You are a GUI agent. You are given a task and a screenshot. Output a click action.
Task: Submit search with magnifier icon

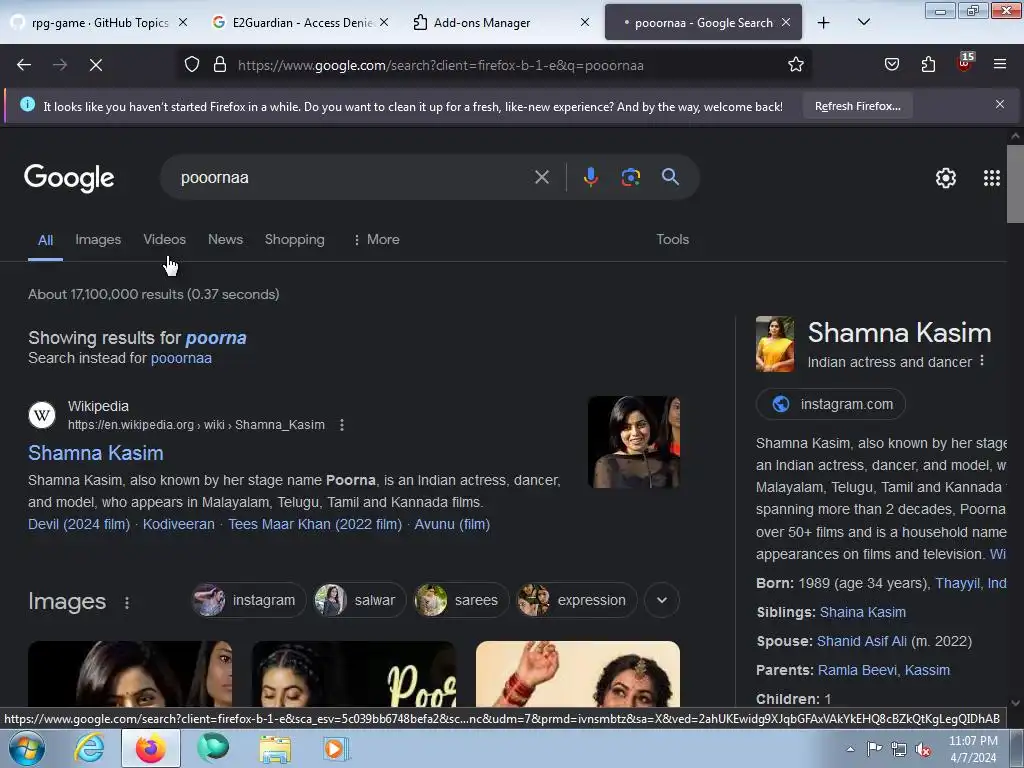click(x=670, y=177)
